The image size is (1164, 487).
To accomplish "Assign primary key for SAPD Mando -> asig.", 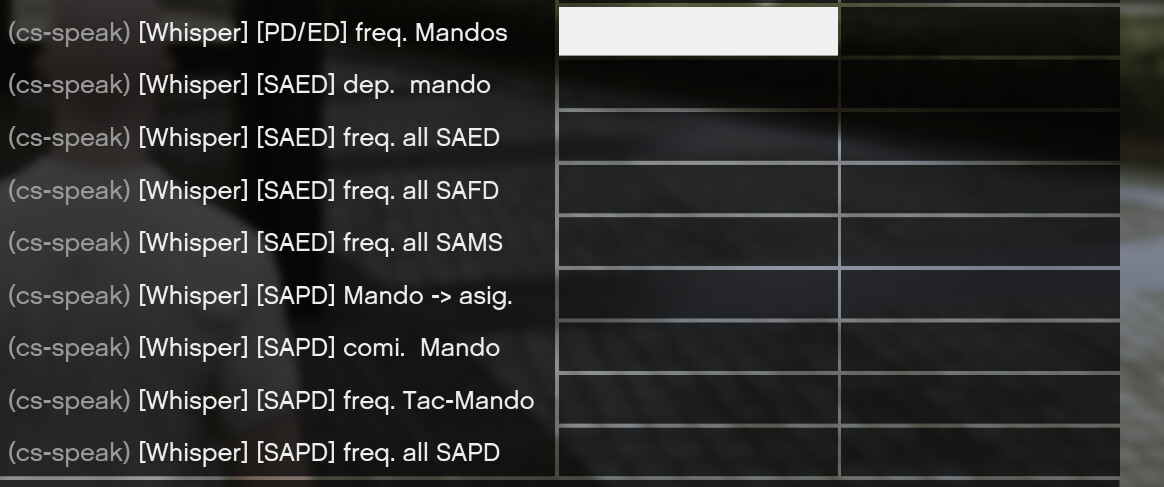I will [699, 295].
